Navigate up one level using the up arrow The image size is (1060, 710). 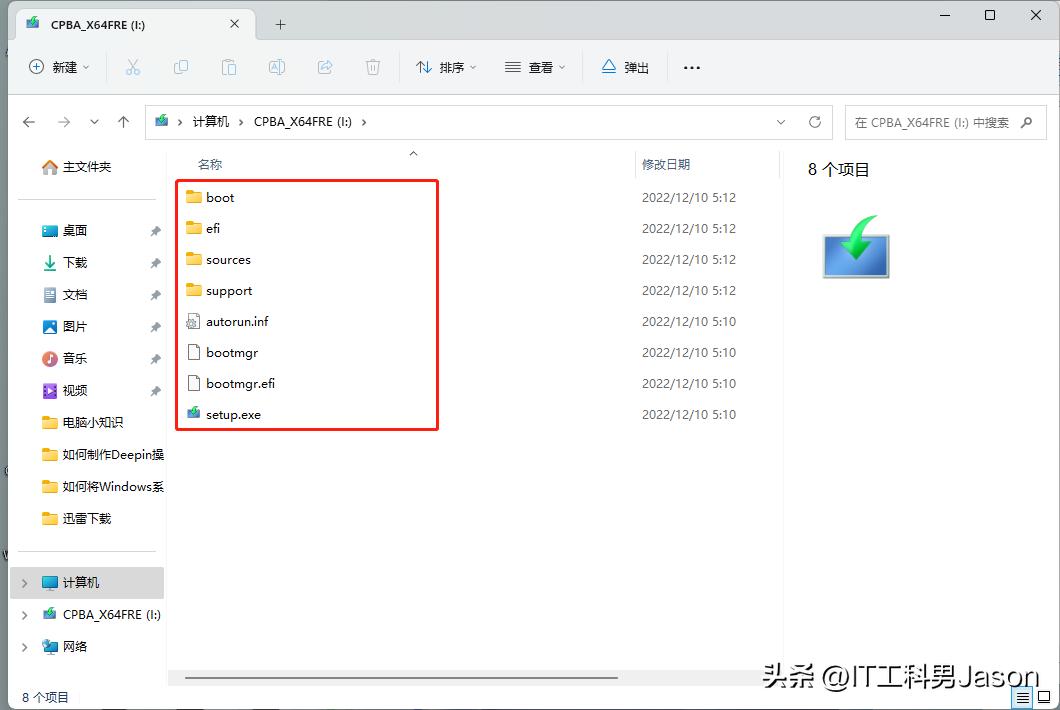(x=122, y=122)
